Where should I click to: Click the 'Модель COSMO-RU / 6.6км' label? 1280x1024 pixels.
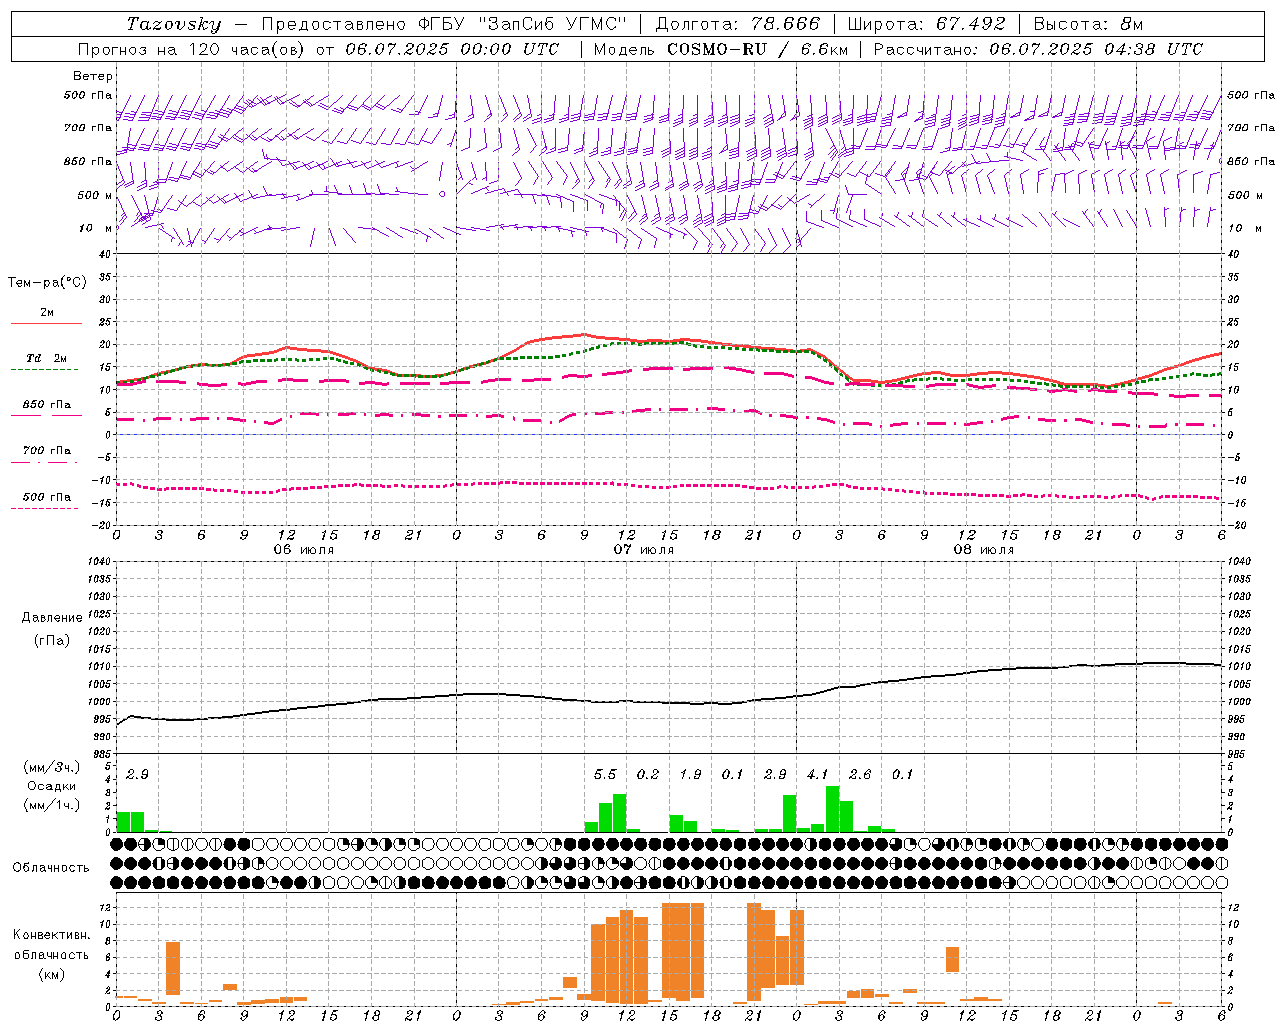pos(721,49)
